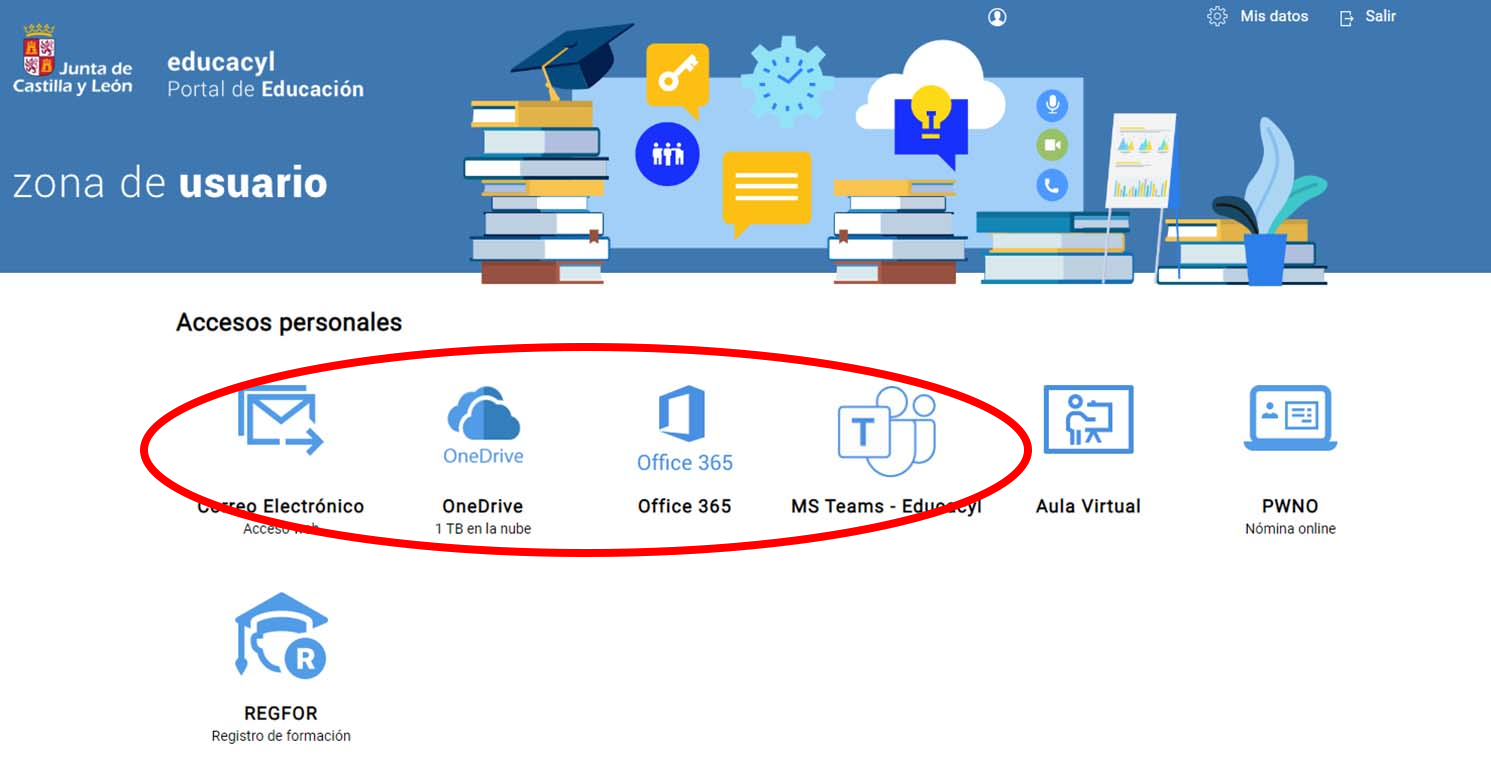Viewport: 1491px width, 758px height.
Task: Click the user profile icon in header
Action: (x=997, y=17)
